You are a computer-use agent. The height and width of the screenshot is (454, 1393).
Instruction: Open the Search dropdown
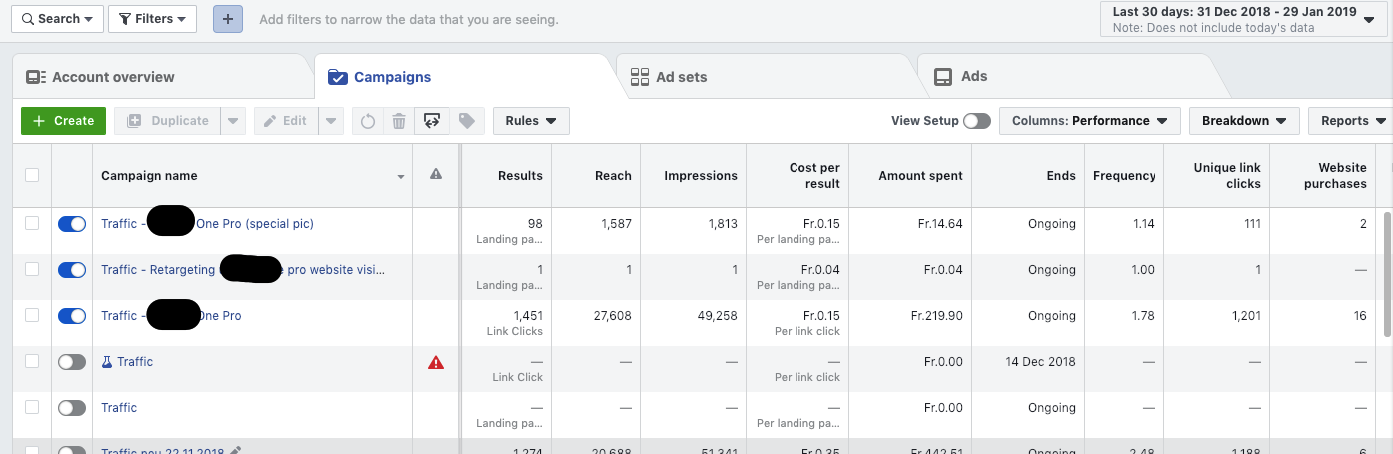tap(58, 19)
